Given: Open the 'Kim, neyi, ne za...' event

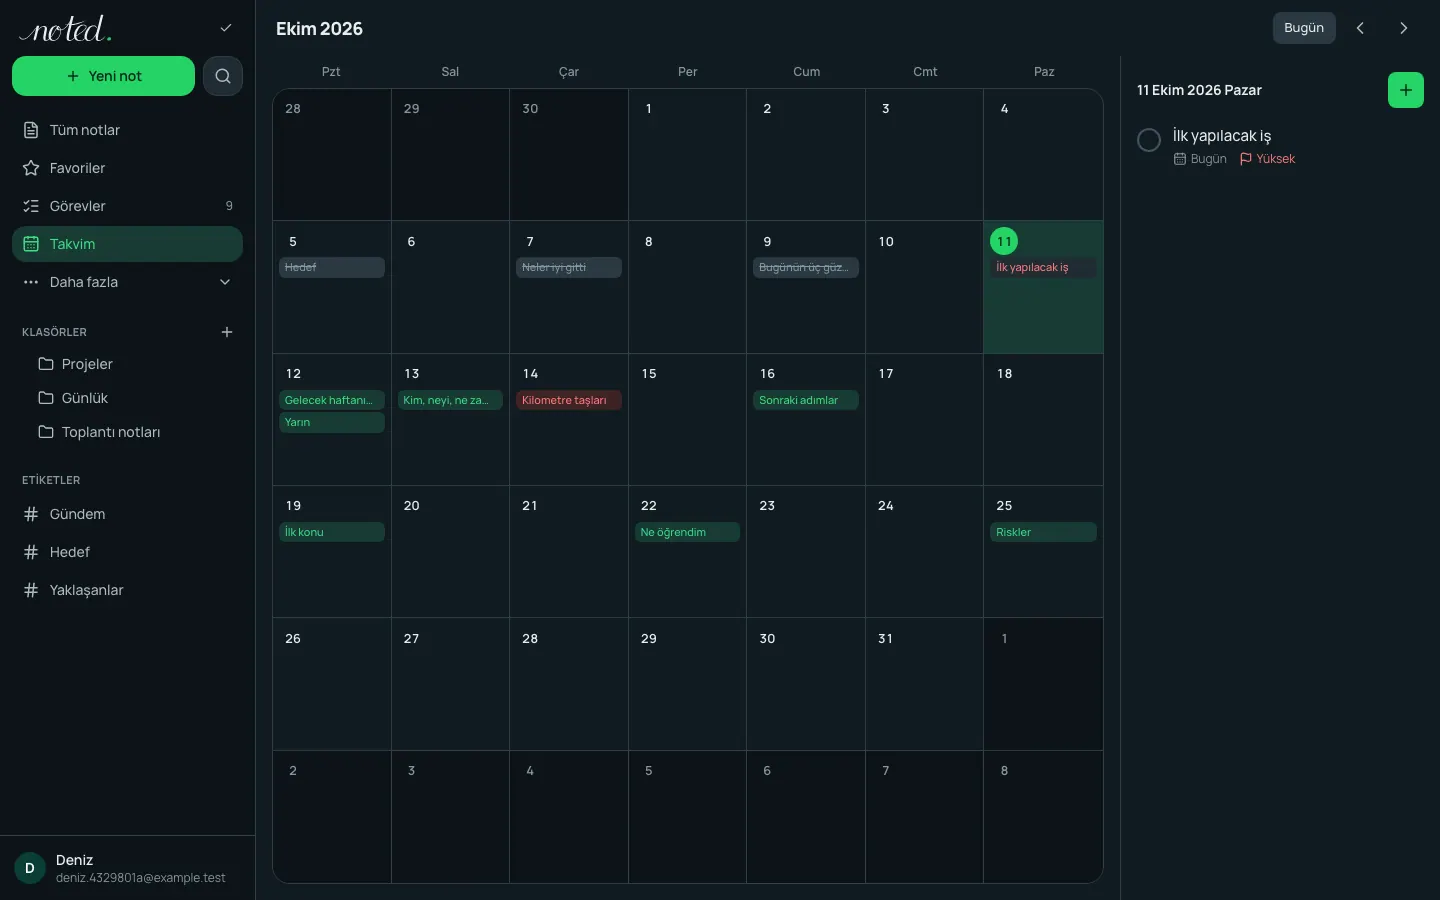Looking at the screenshot, I should pyautogui.click(x=450, y=400).
